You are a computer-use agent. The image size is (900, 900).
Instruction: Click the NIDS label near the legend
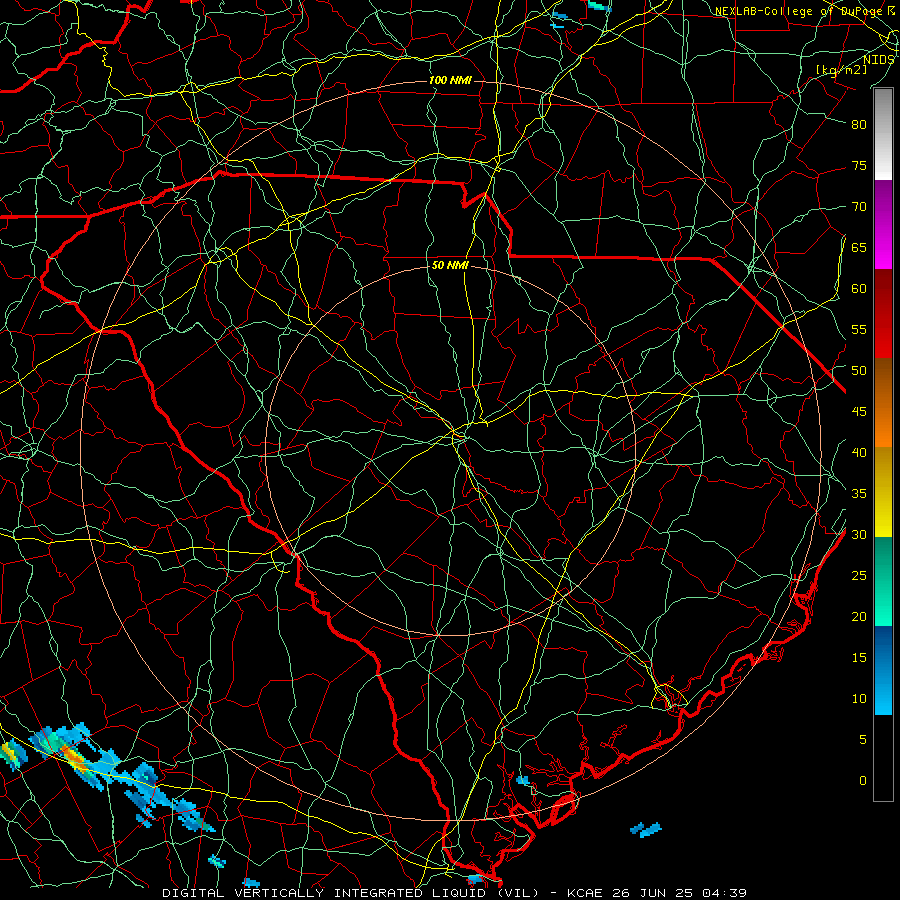click(879, 60)
